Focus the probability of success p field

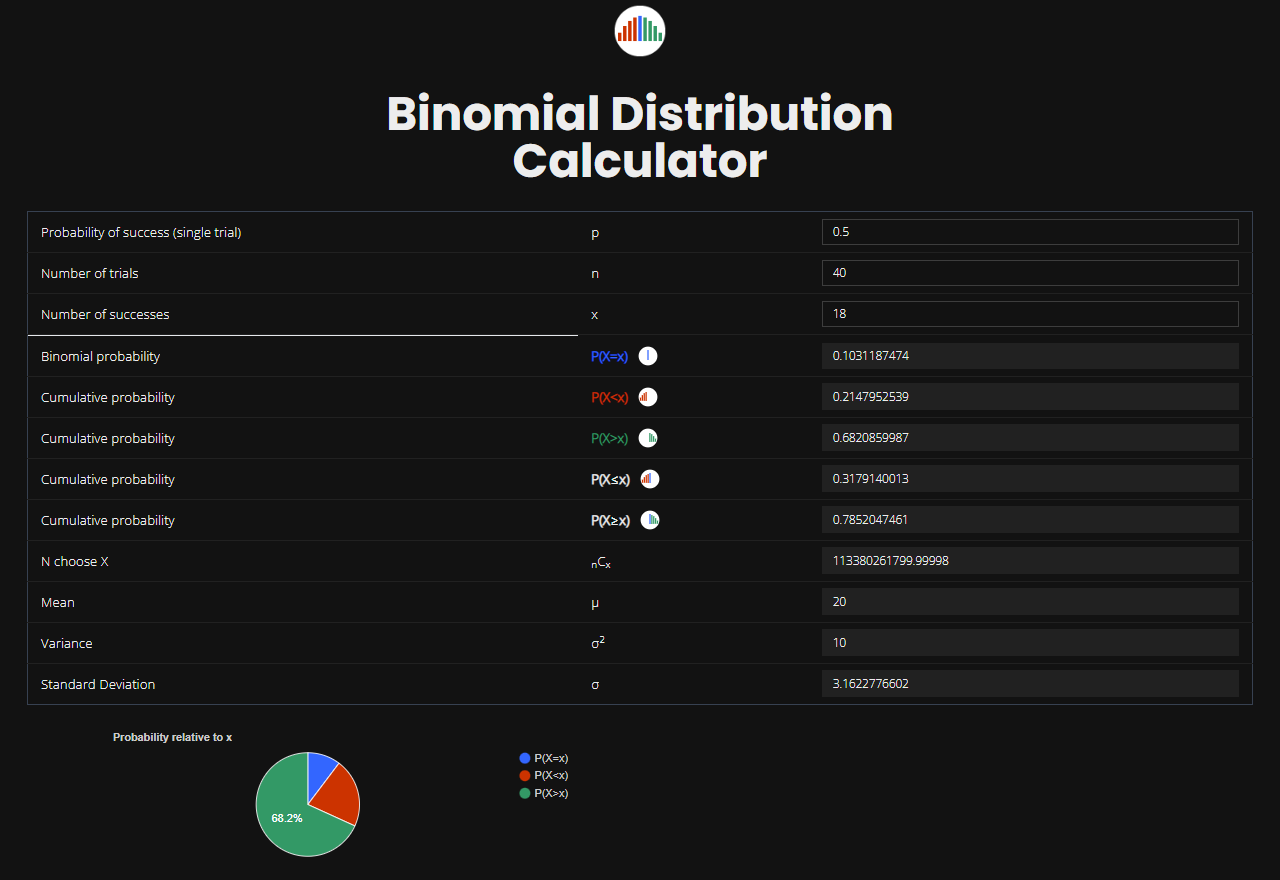tap(1030, 232)
